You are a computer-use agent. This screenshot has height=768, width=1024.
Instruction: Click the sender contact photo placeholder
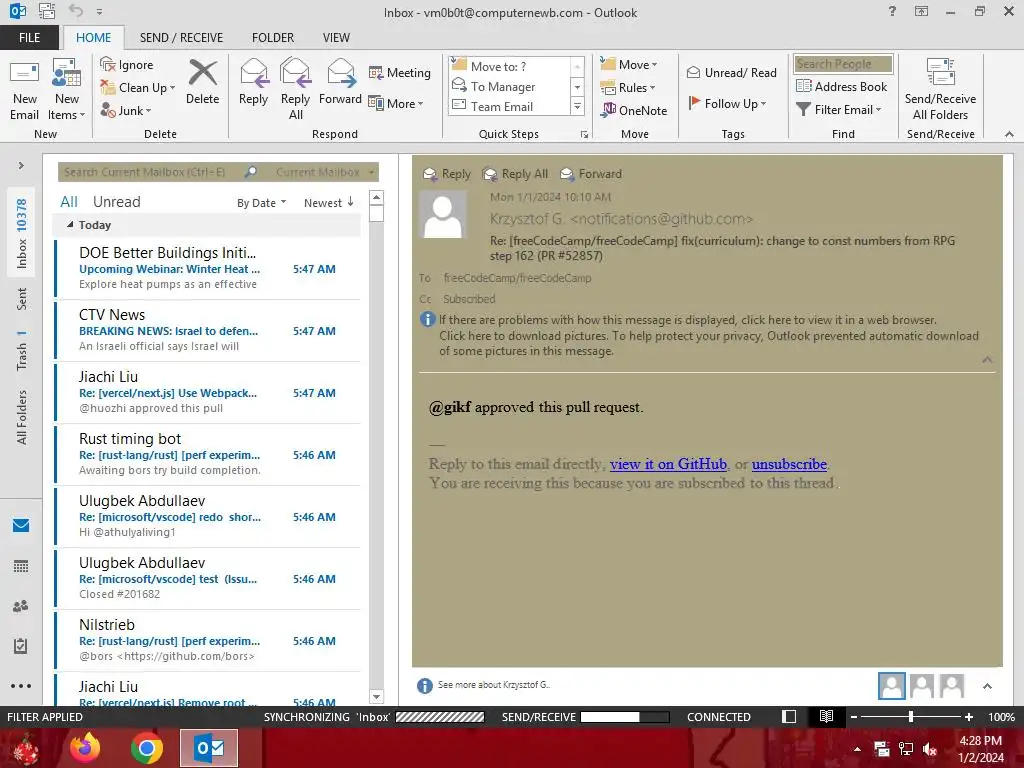click(x=443, y=215)
